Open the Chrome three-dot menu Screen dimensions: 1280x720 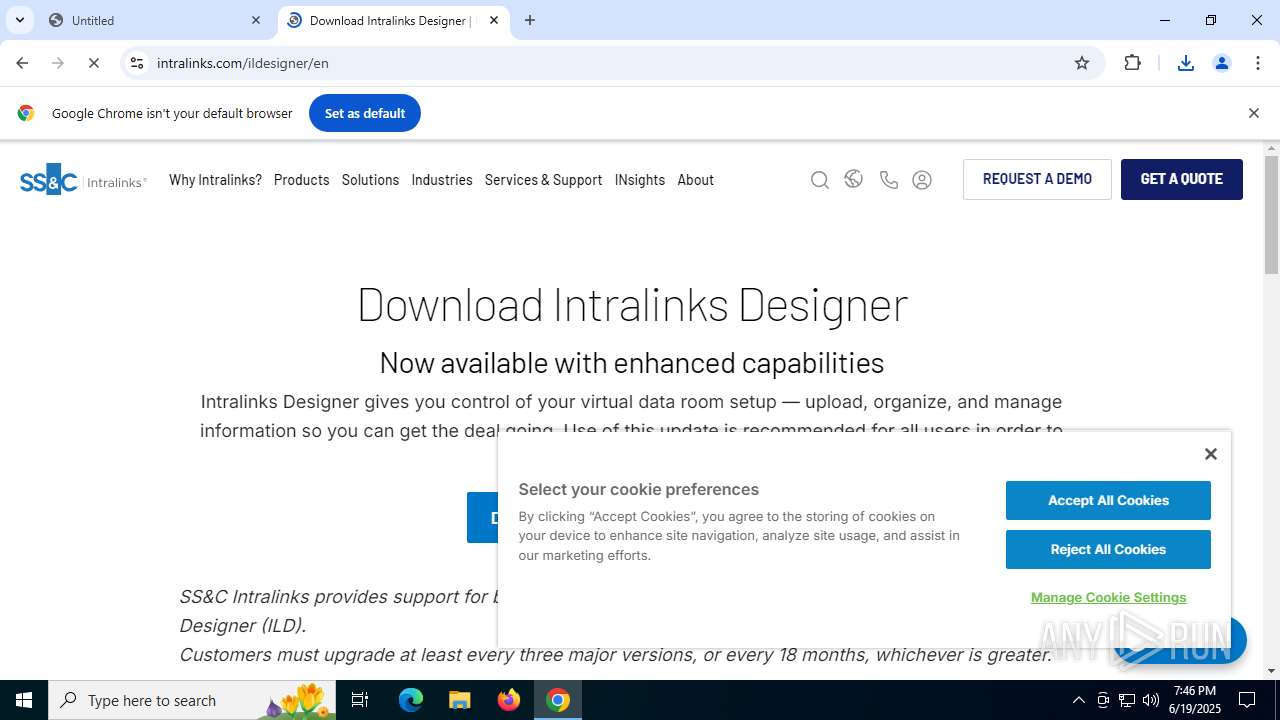(1257, 63)
